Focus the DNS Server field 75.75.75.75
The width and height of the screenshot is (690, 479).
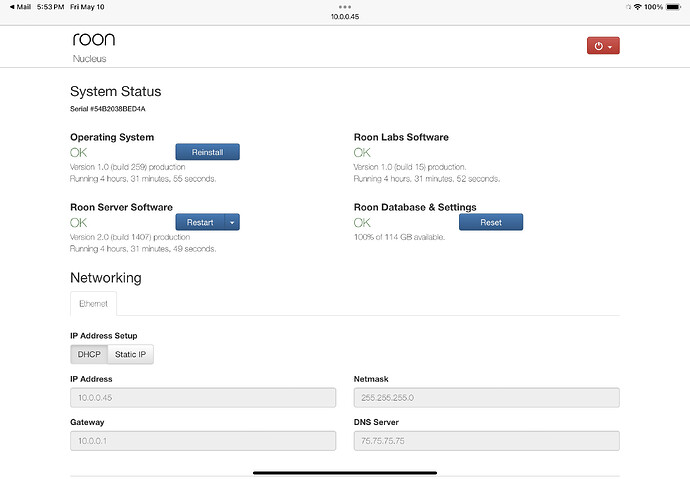point(487,441)
